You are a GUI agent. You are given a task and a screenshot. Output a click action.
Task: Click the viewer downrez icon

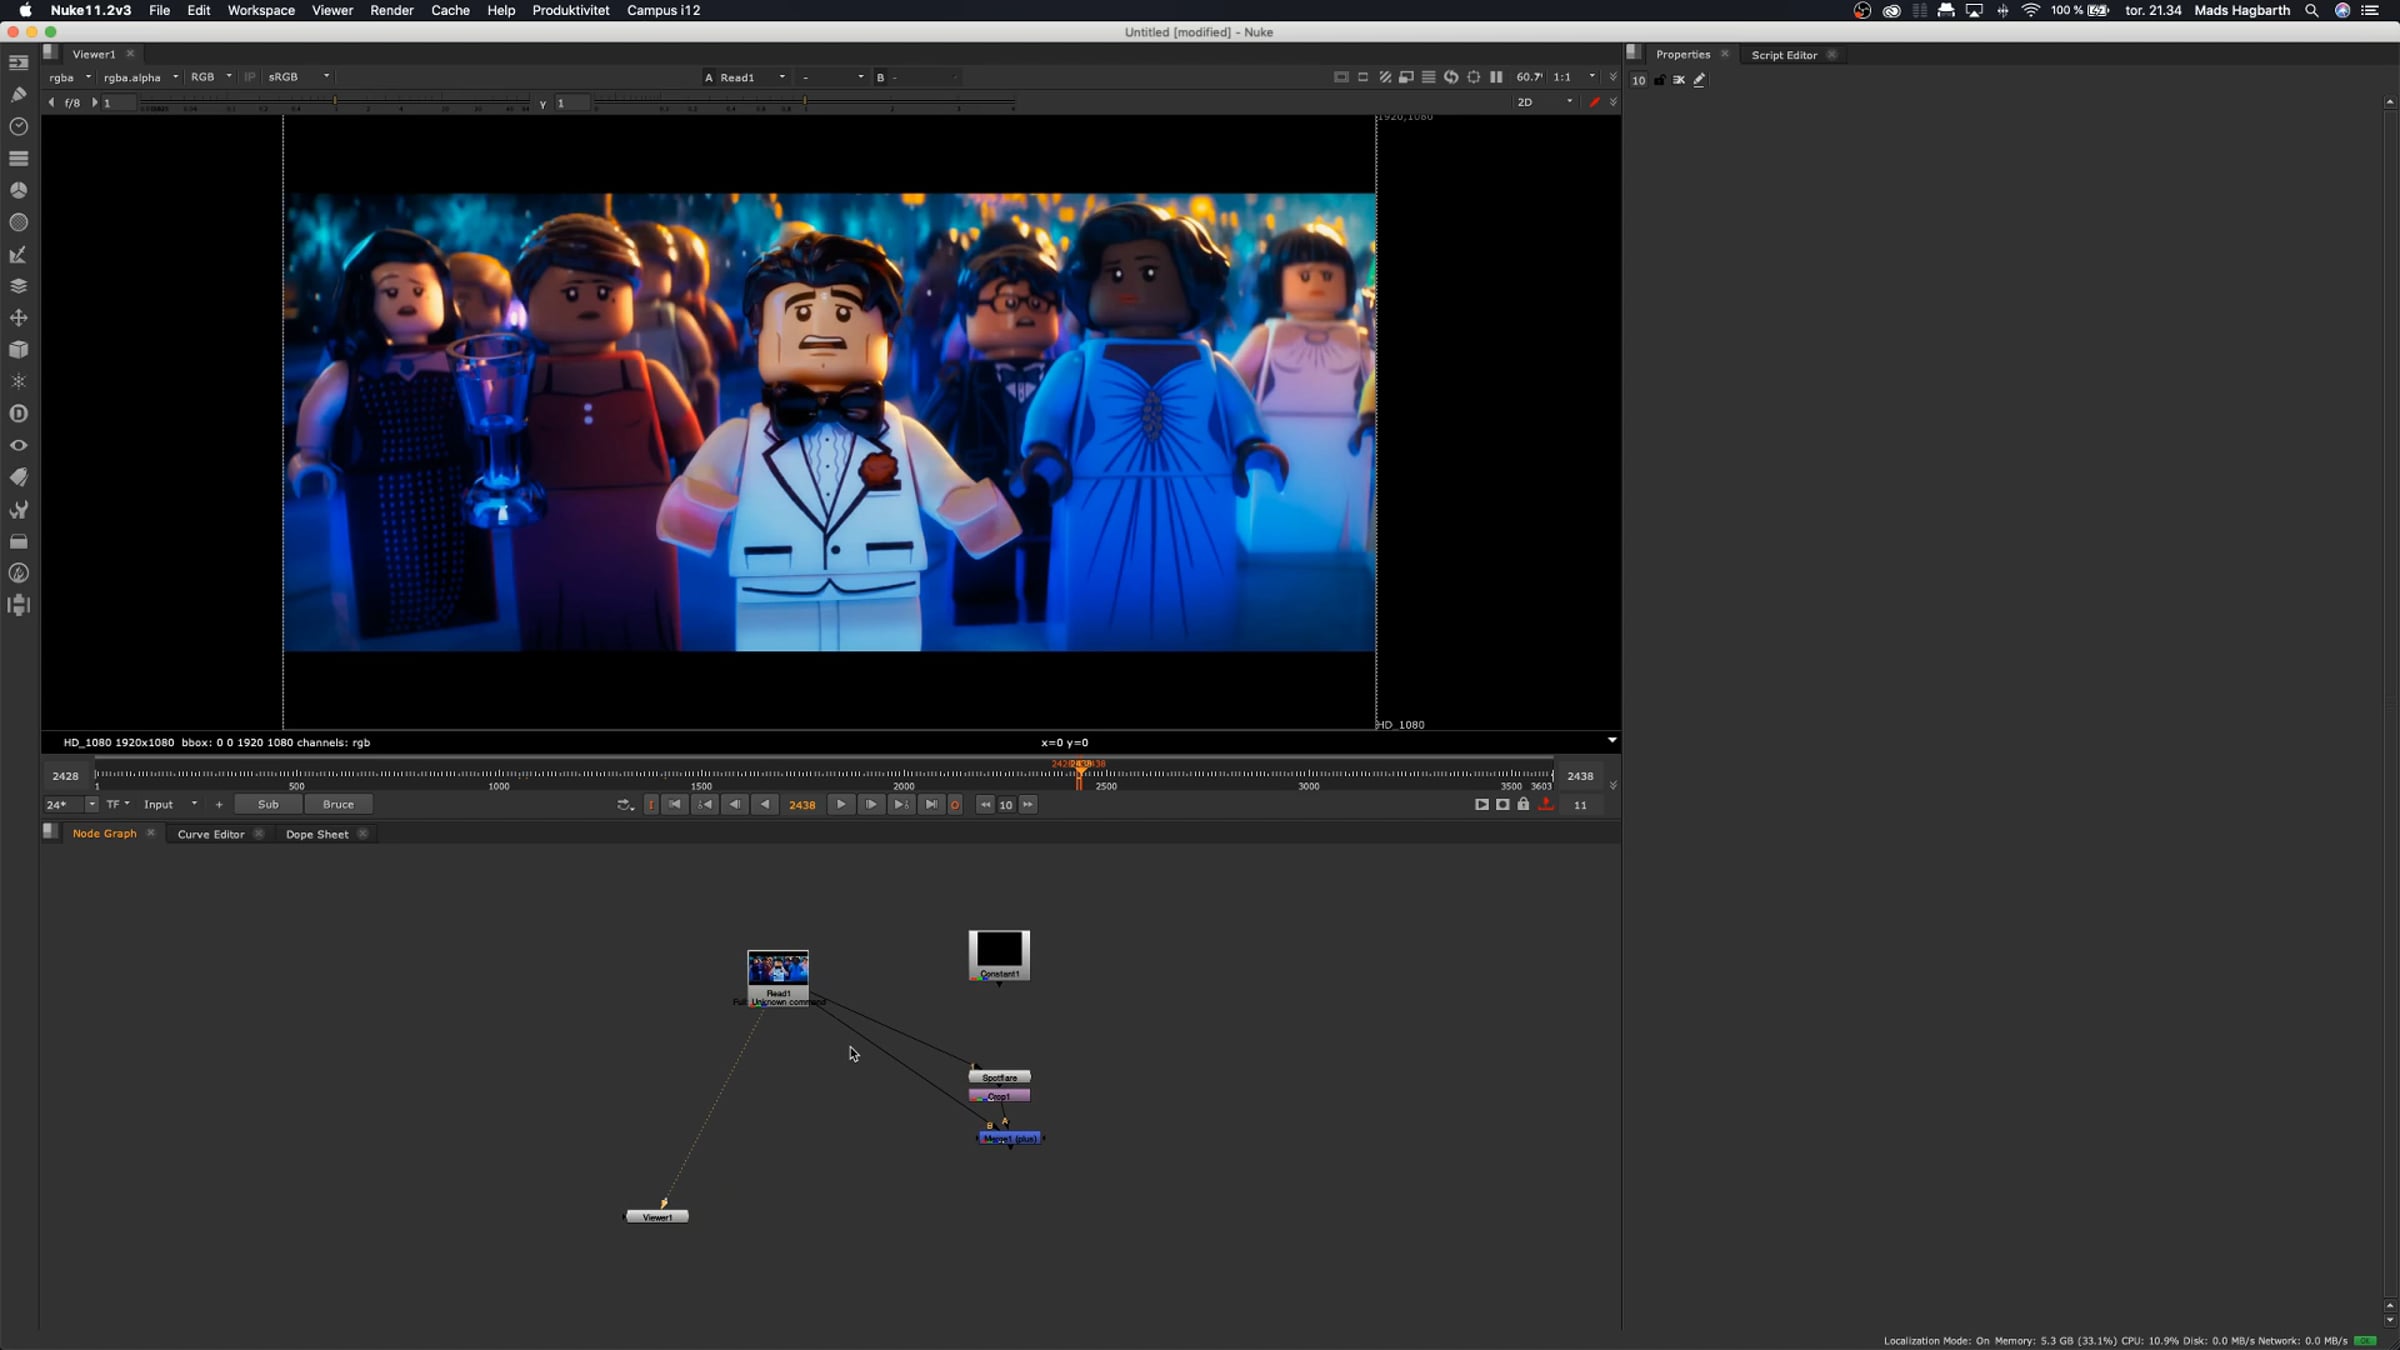click(x=1406, y=77)
